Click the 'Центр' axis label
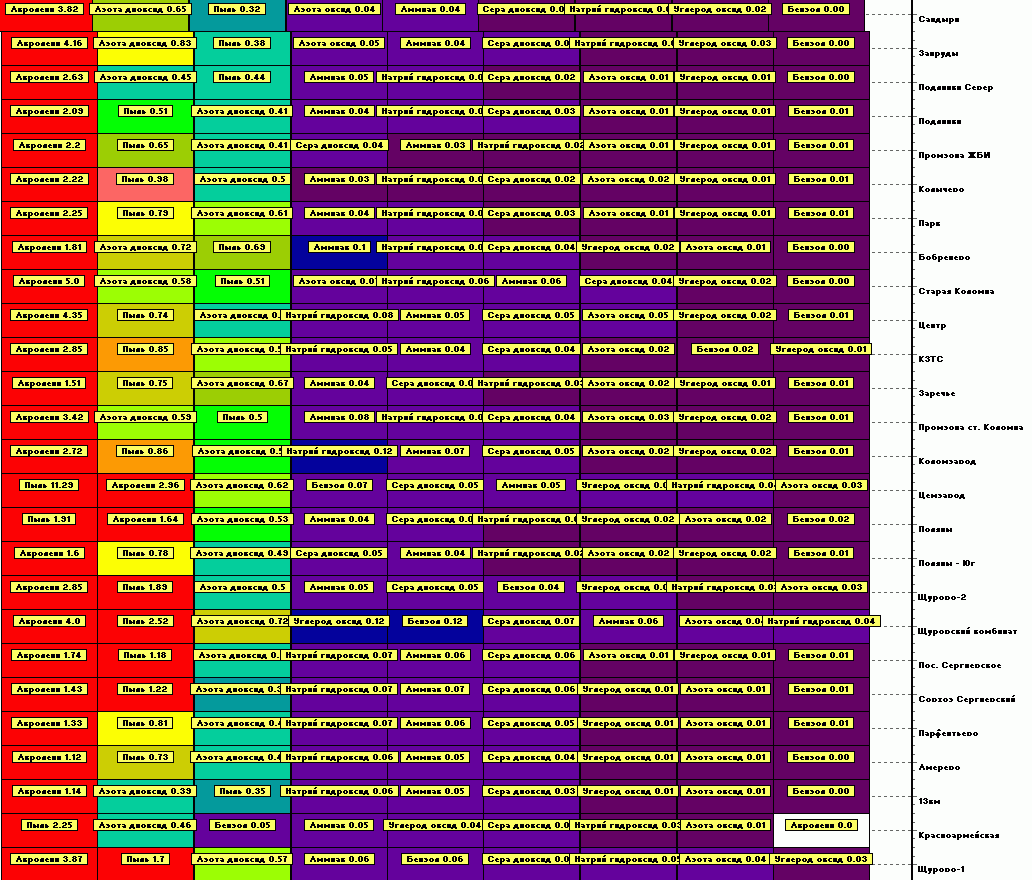 pyautogui.click(x=932, y=326)
